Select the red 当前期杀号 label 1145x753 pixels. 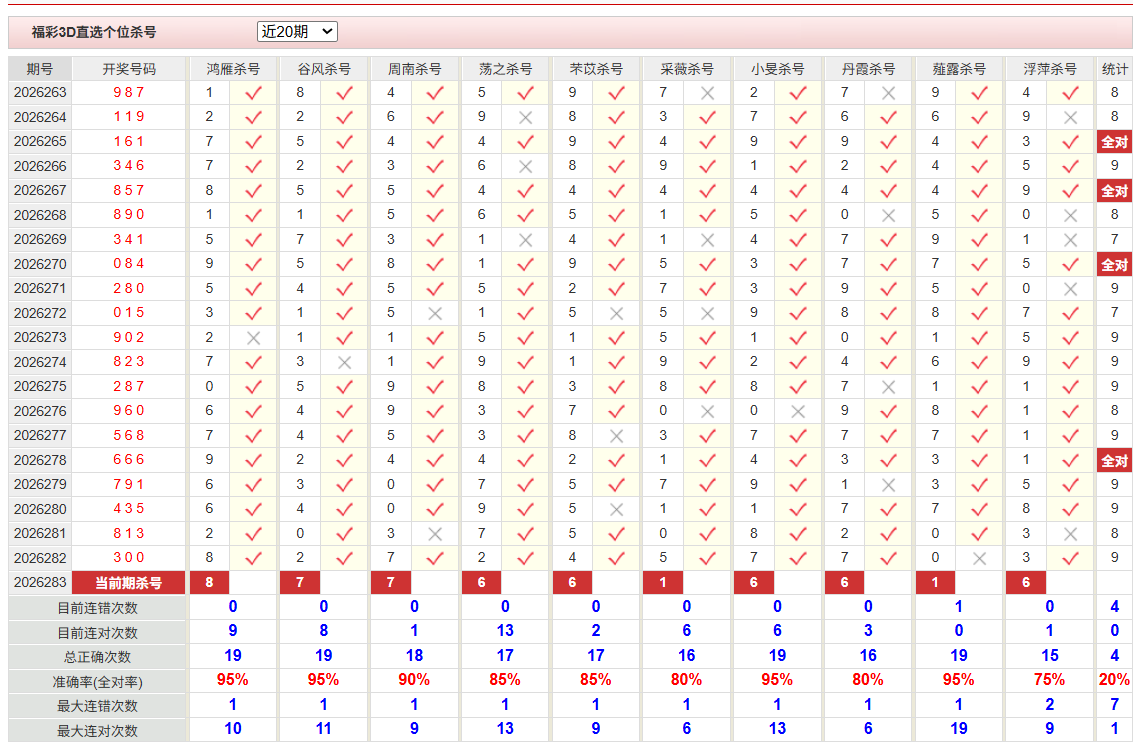coord(129,583)
